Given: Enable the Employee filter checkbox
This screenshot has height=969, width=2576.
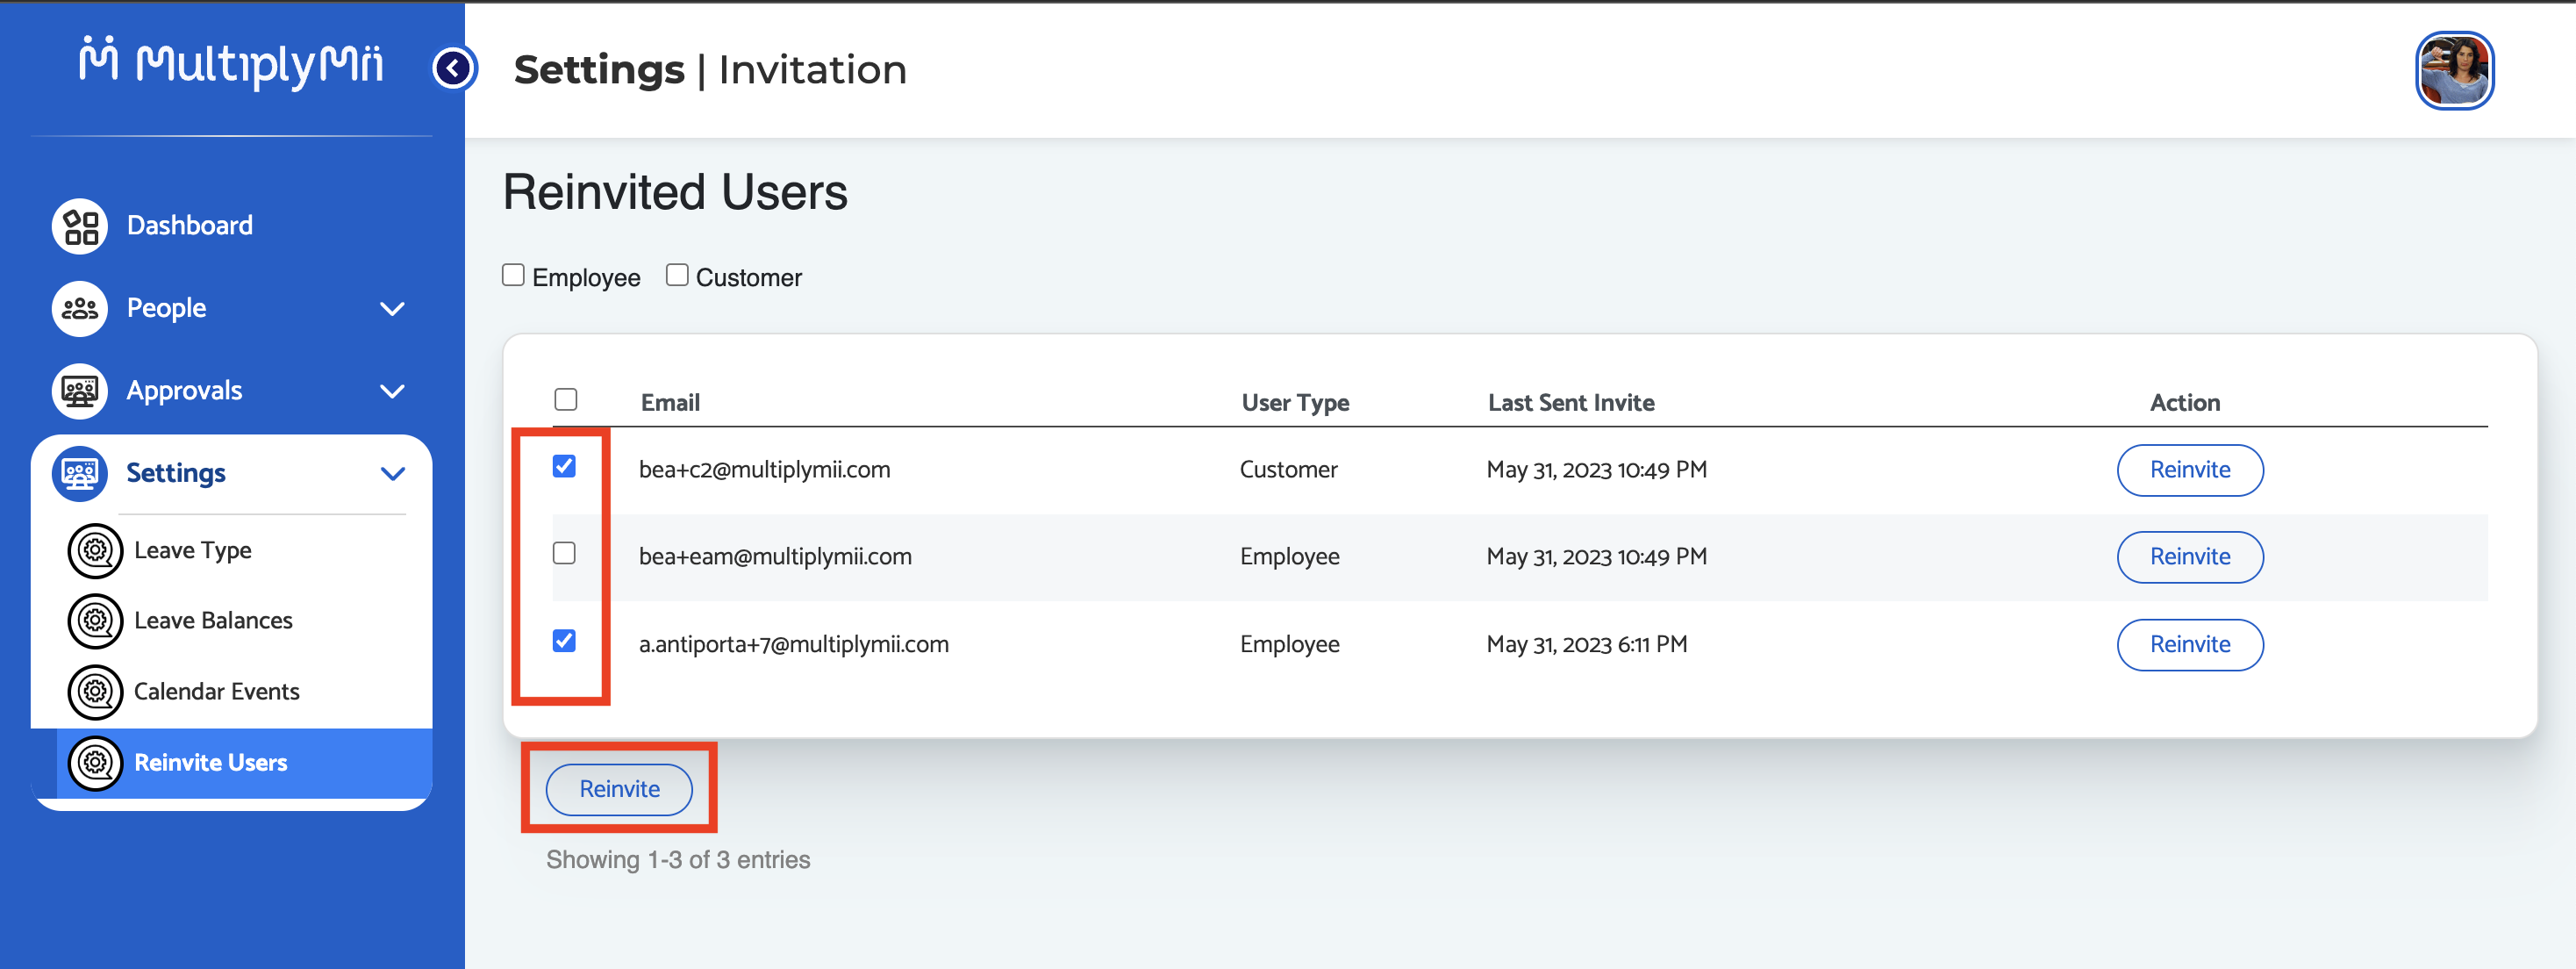Looking at the screenshot, I should click(x=513, y=275).
